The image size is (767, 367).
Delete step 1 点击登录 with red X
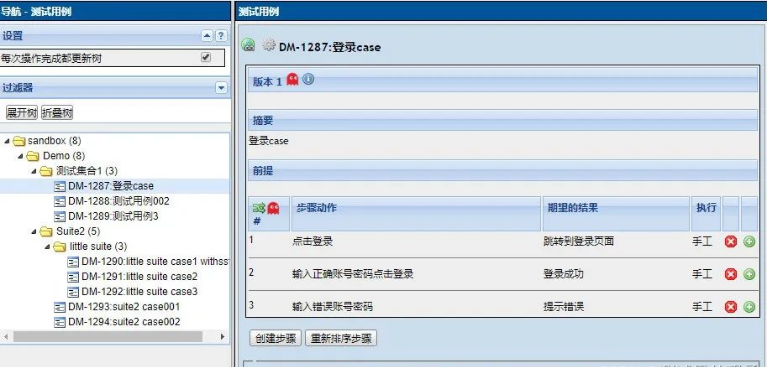click(731, 242)
